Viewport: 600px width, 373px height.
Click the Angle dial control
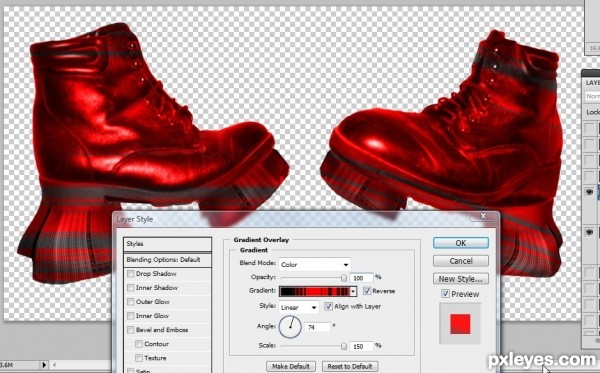pos(290,327)
